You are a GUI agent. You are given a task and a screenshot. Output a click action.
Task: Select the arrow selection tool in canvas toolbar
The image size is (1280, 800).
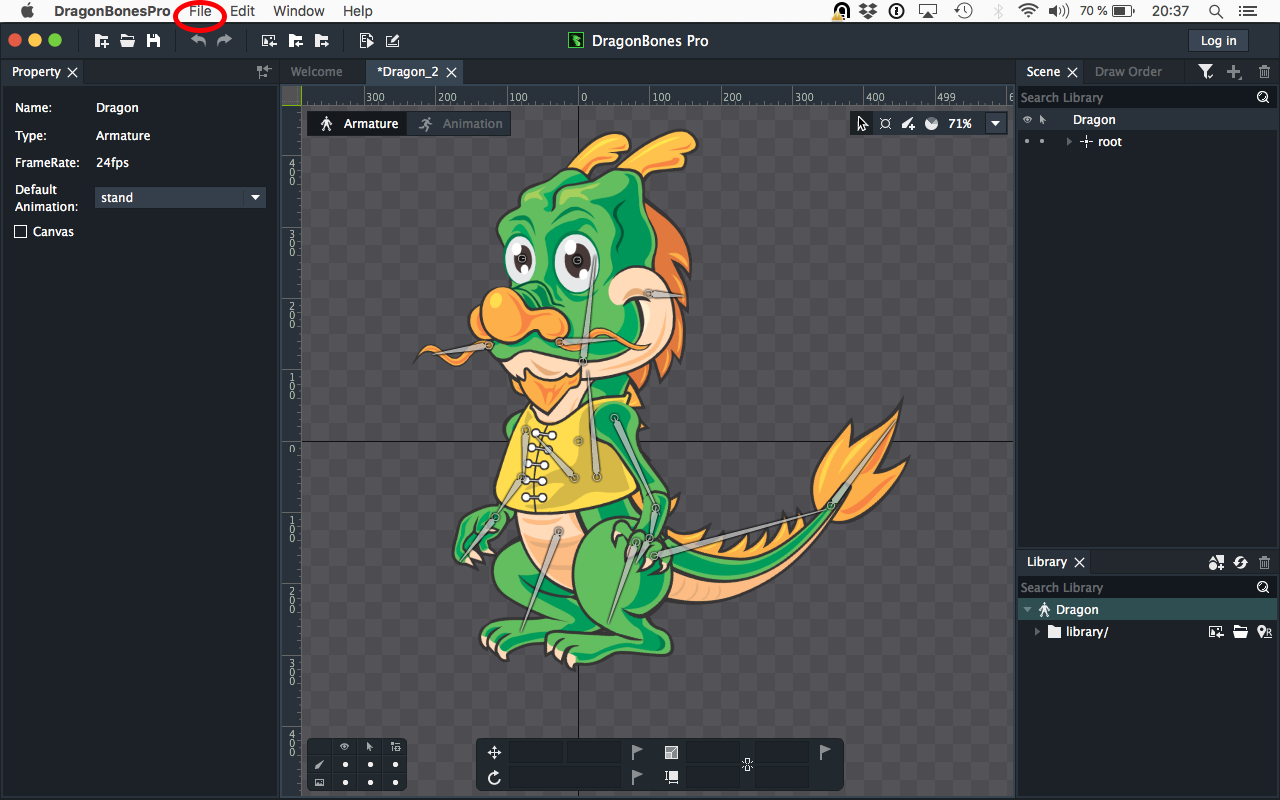(x=862, y=124)
